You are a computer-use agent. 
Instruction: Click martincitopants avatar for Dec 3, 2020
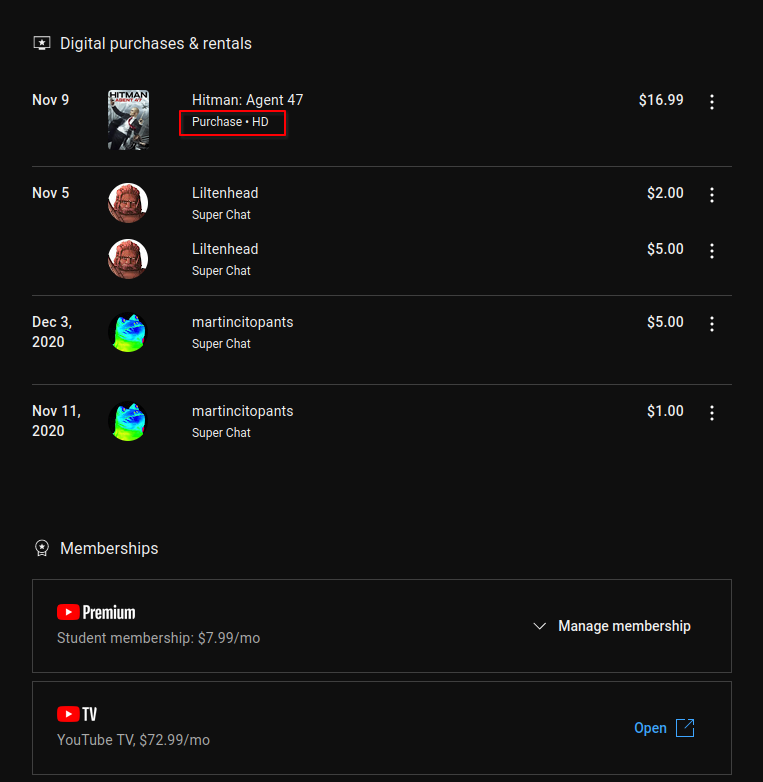pos(128,332)
